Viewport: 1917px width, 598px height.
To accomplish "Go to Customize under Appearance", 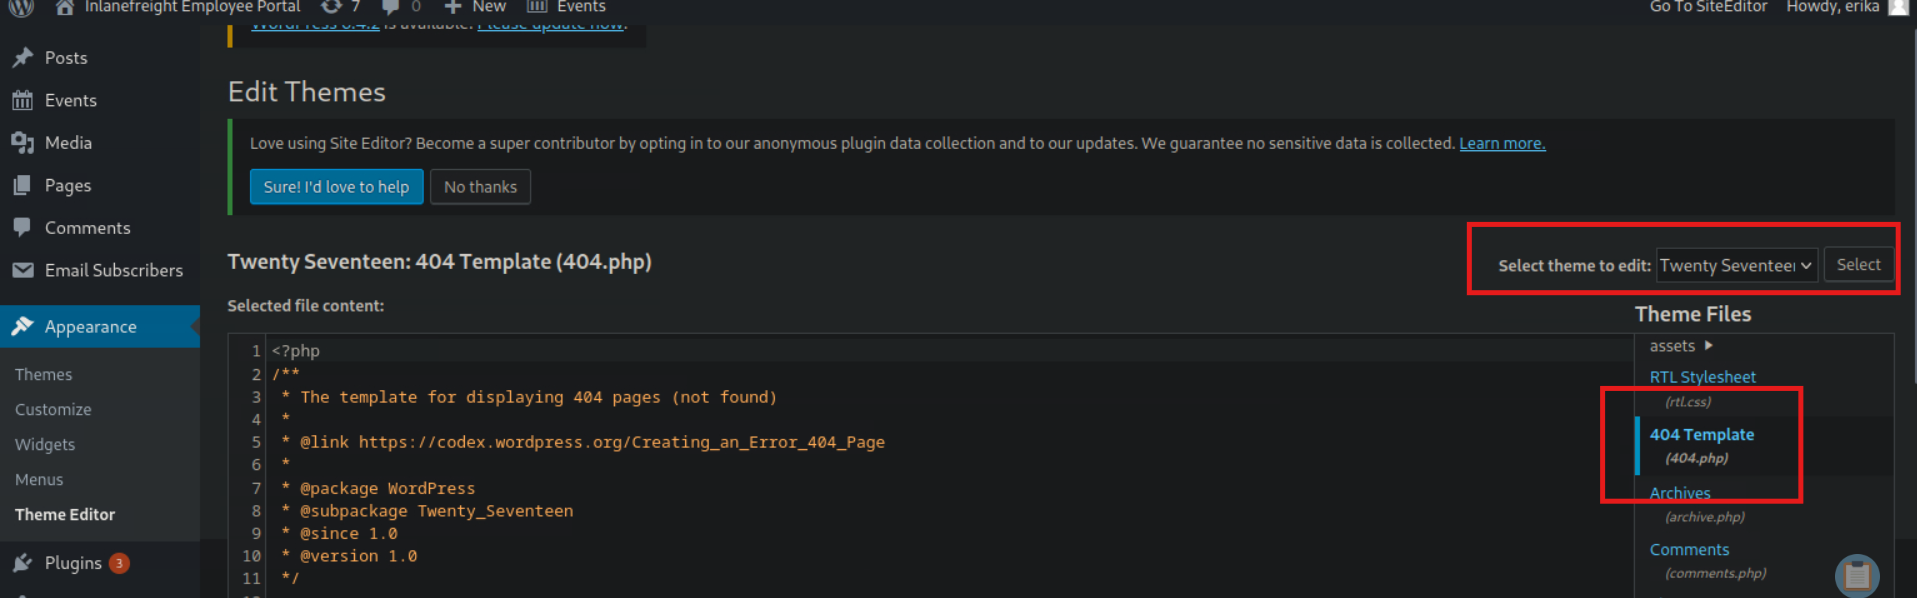I will pyautogui.click(x=53, y=409).
